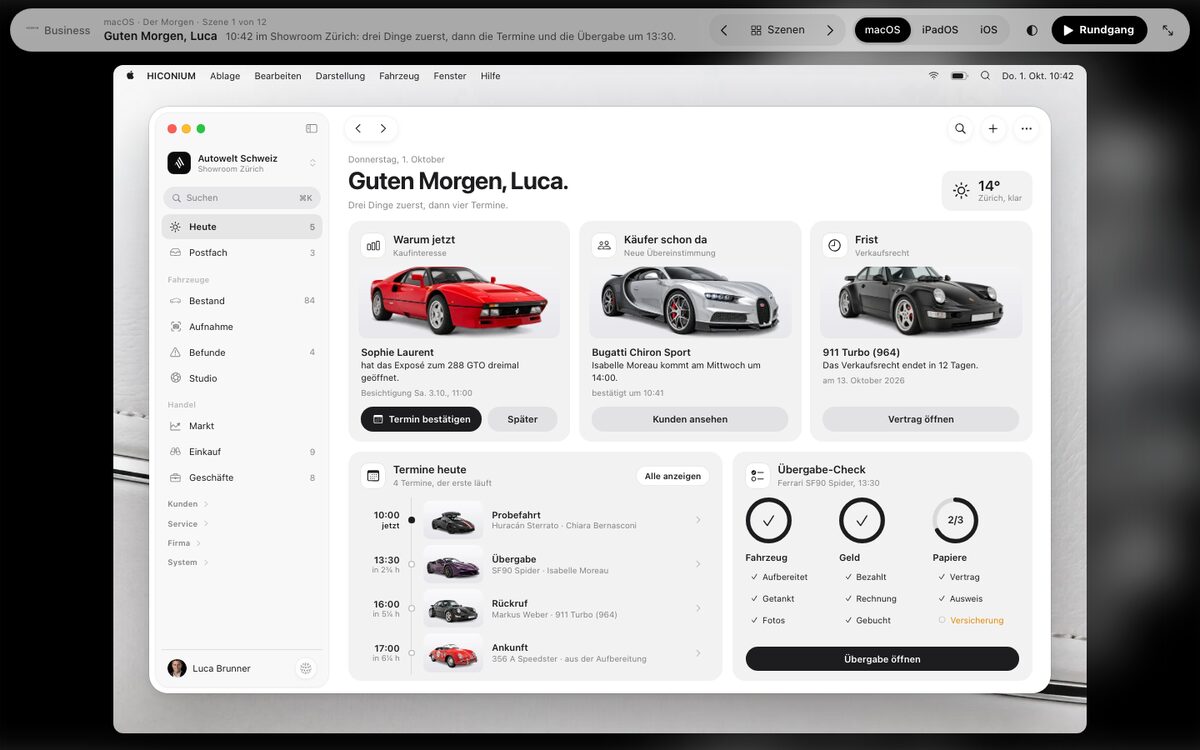The height and width of the screenshot is (750, 1200).
Task: Open the Bearbeiten menu
Action: point(278,76)
